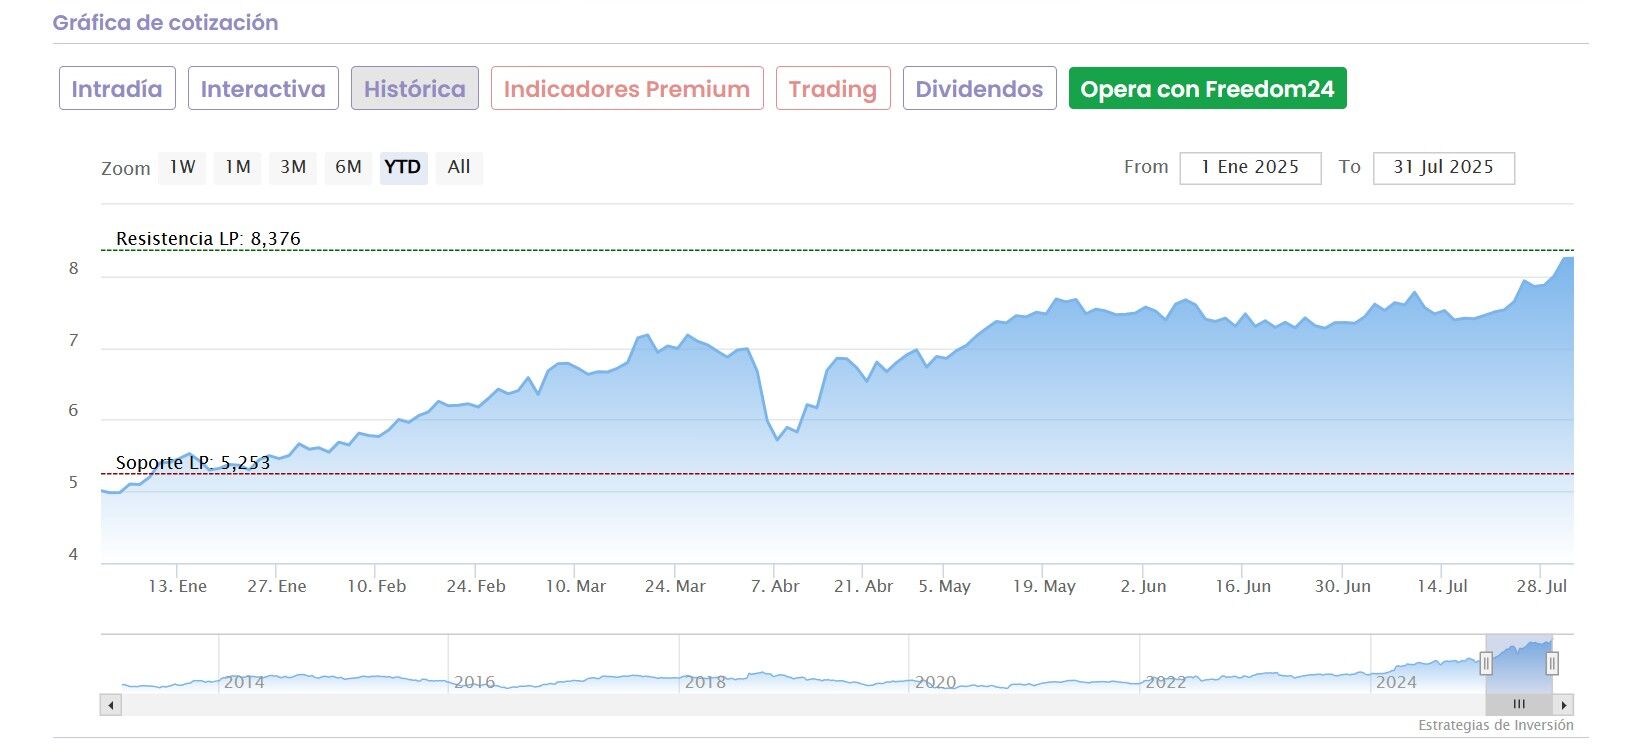This screenshot has height=752, width=1627.
Task: Click the scrollbar right arrow button
Action: pos(1564,705)
